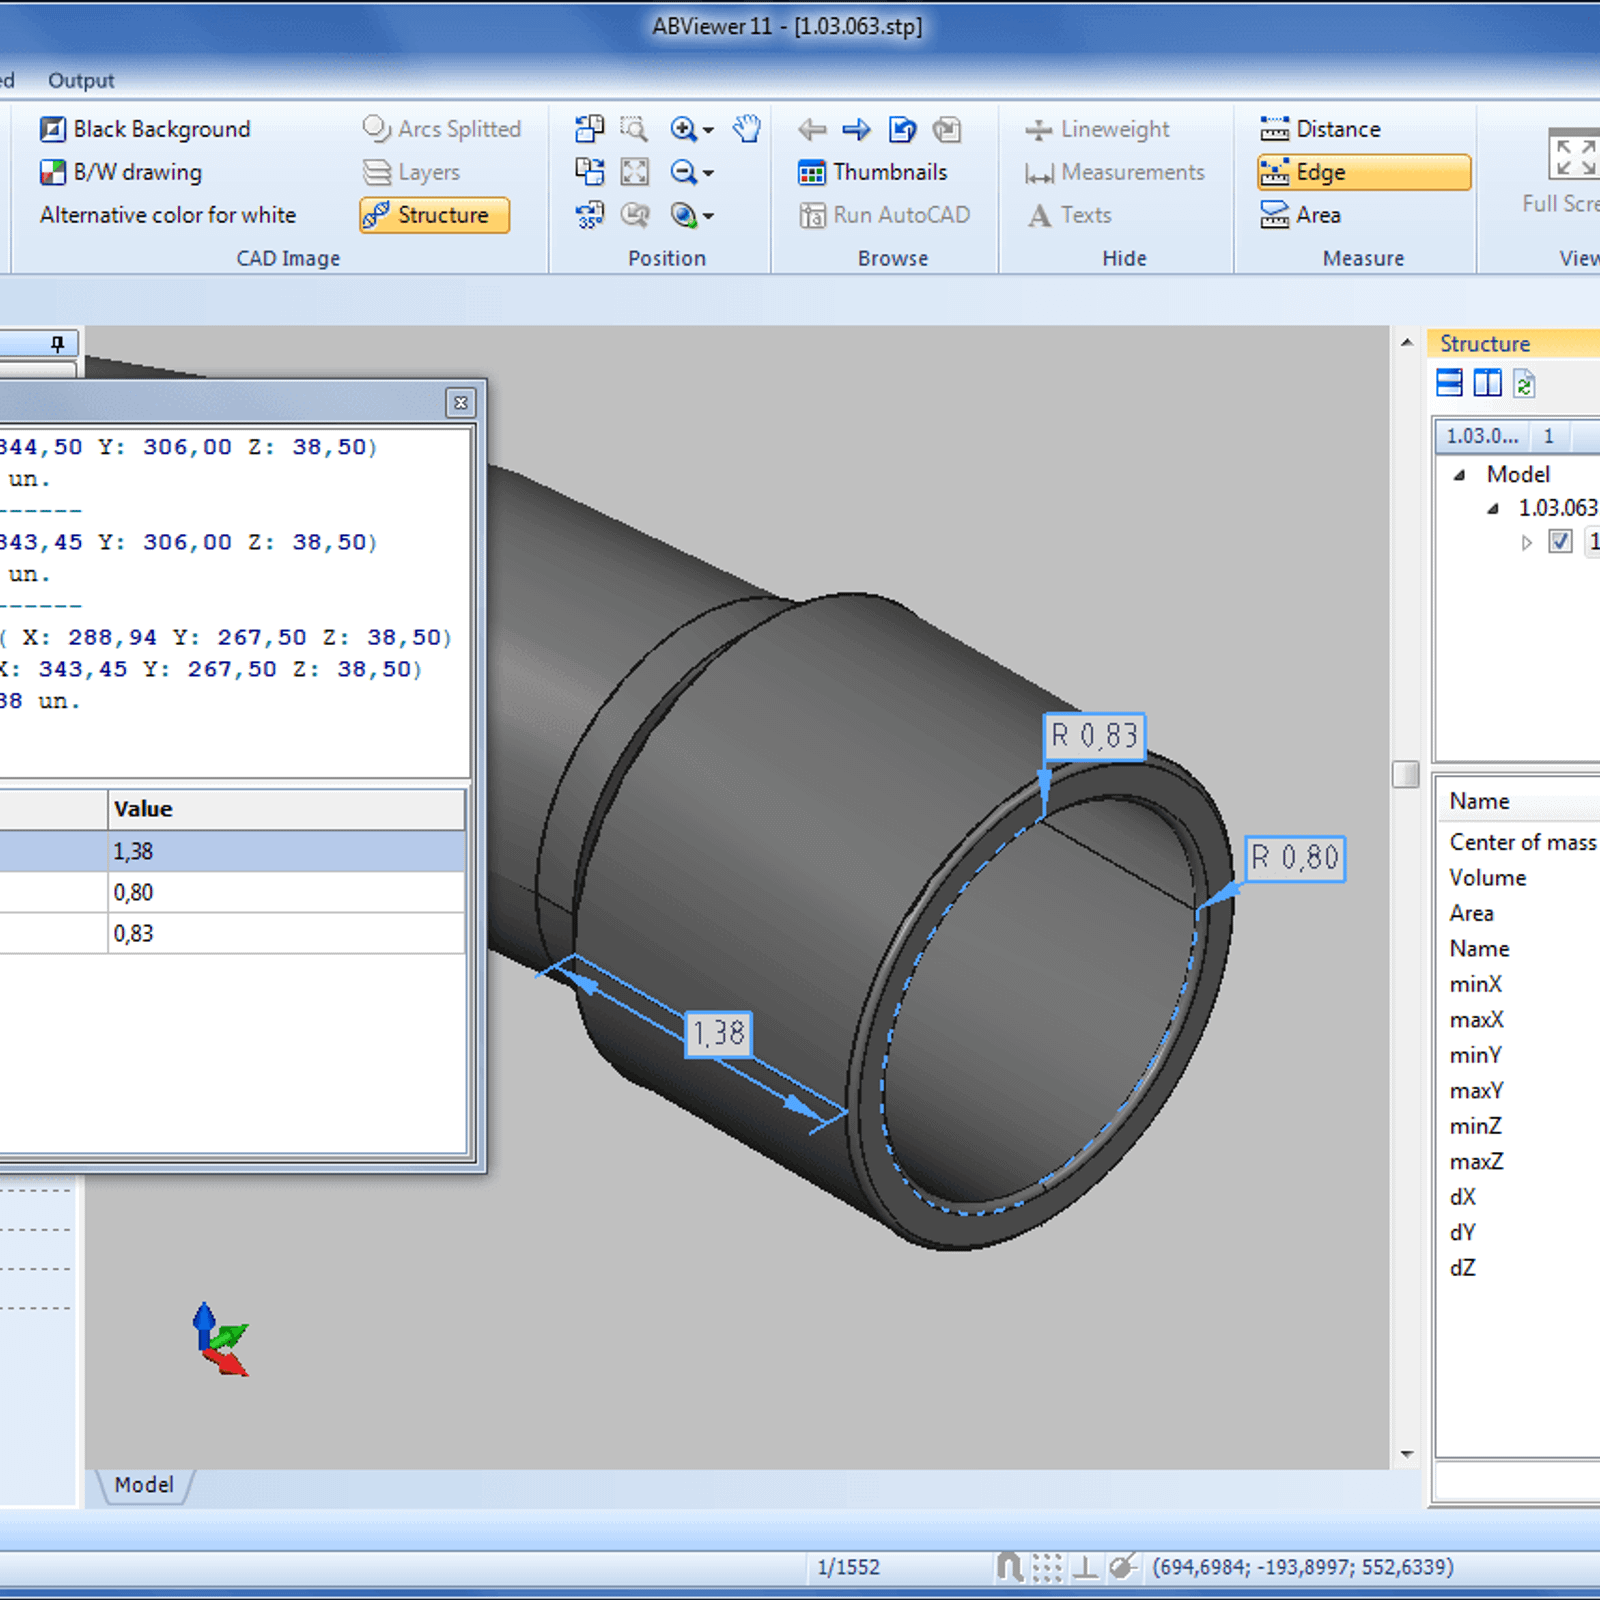
Task: Click the blue page-with-arrow Browse icon
Action: [902, 129]
